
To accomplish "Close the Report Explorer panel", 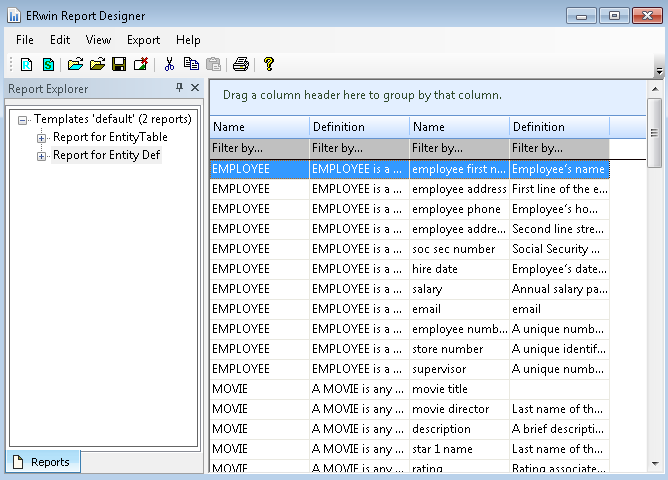I will pyautogui.click(x=195, y=88).
